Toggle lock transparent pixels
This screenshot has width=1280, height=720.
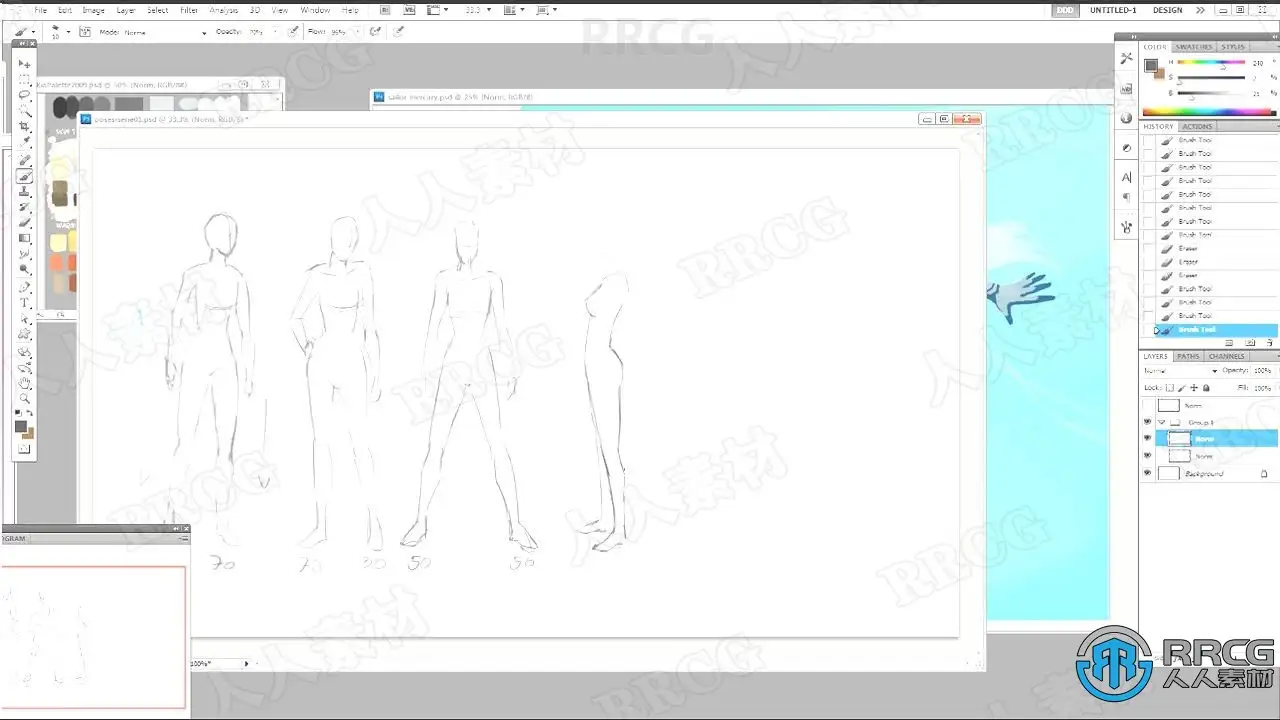point(1171,388)
